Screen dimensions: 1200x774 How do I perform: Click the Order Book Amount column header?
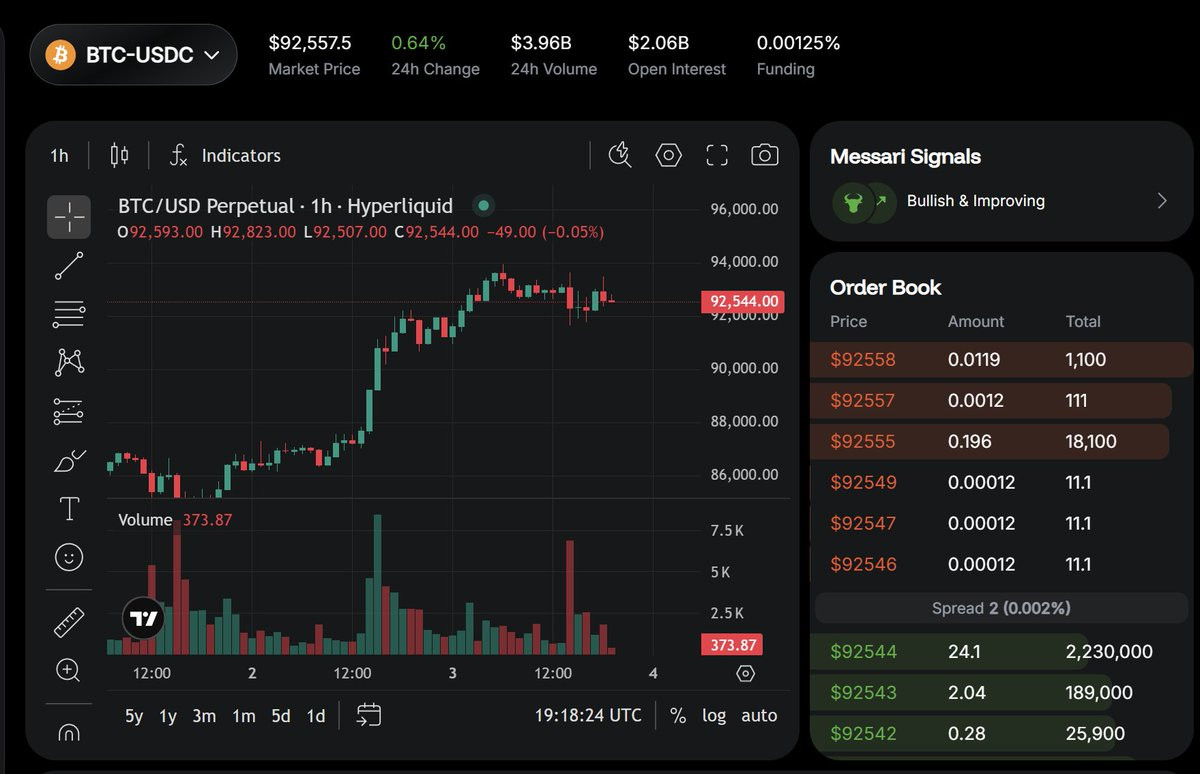[976, 322]
